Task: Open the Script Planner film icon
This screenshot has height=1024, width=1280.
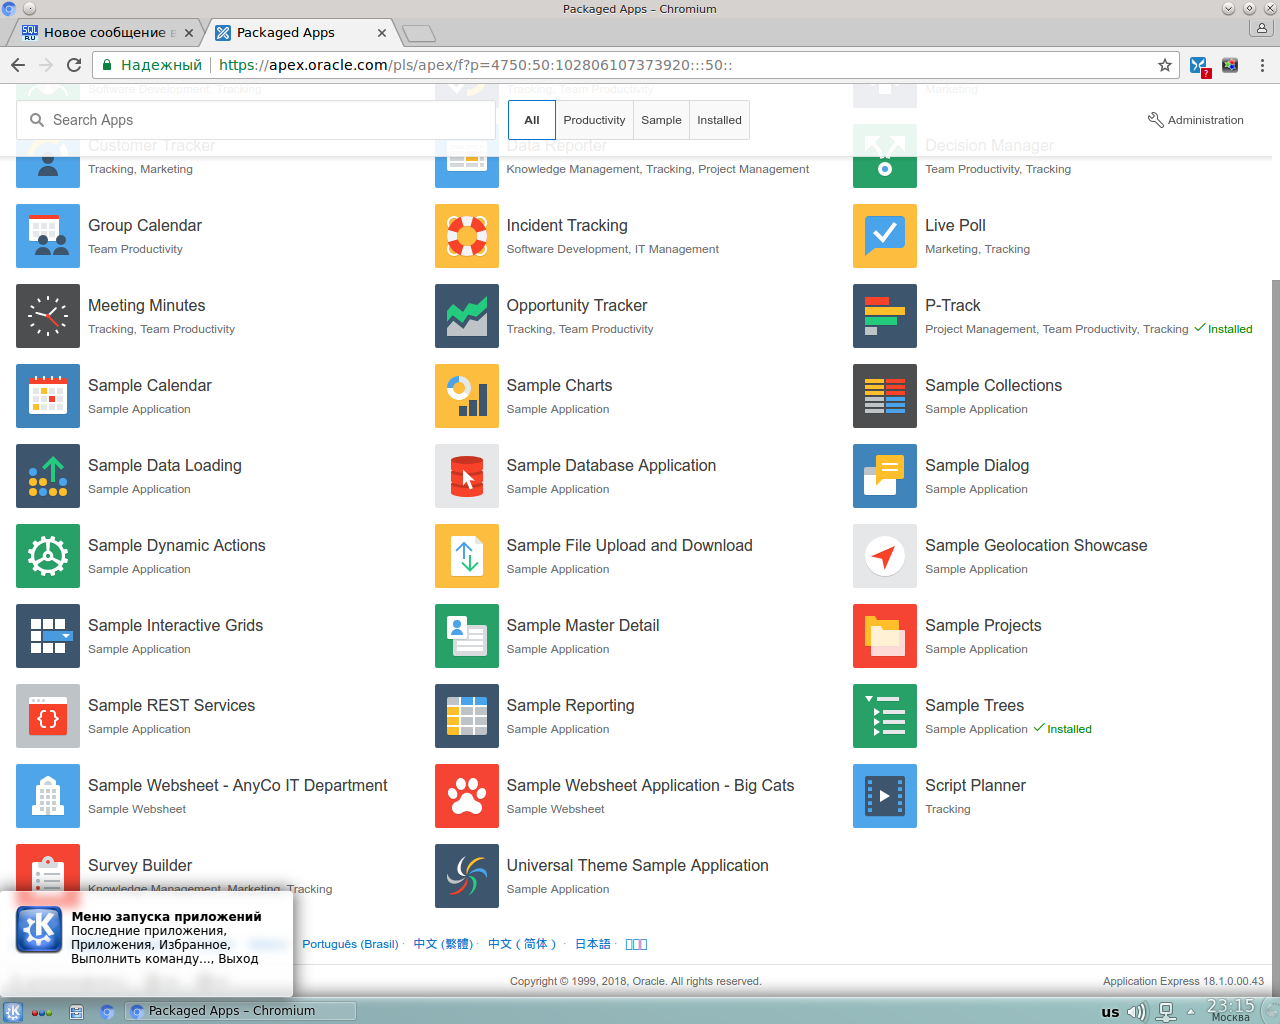Action: pos(884,796)
